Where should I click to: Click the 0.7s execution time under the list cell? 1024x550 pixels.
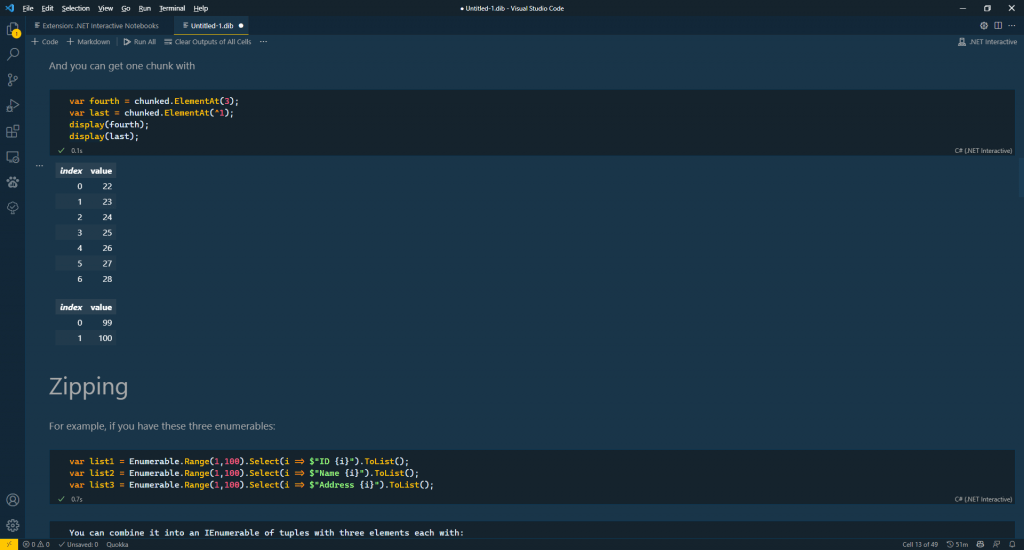coord(76,499)
